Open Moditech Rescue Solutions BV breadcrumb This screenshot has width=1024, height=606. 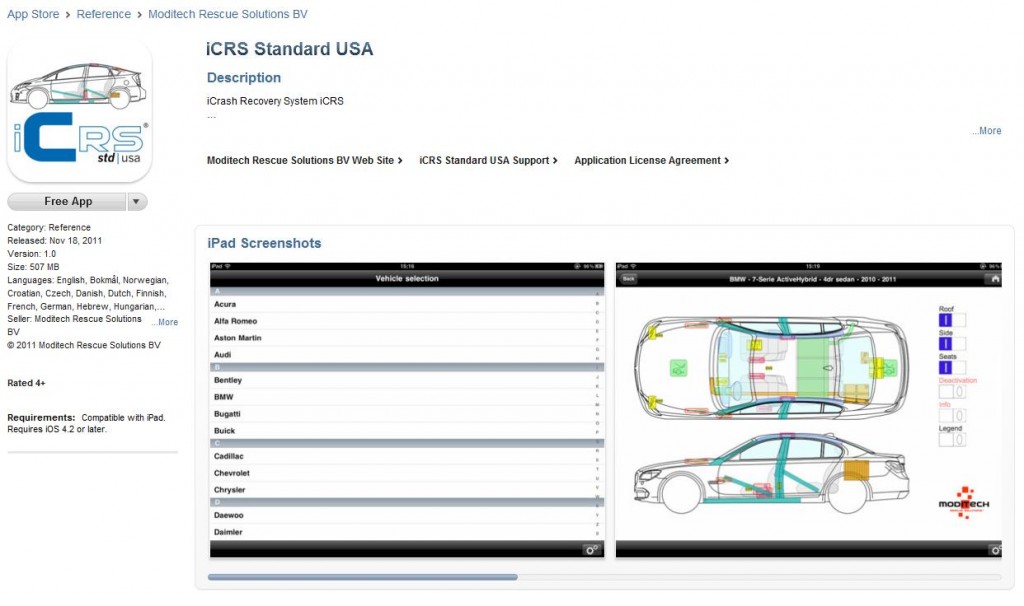point(228,14)
